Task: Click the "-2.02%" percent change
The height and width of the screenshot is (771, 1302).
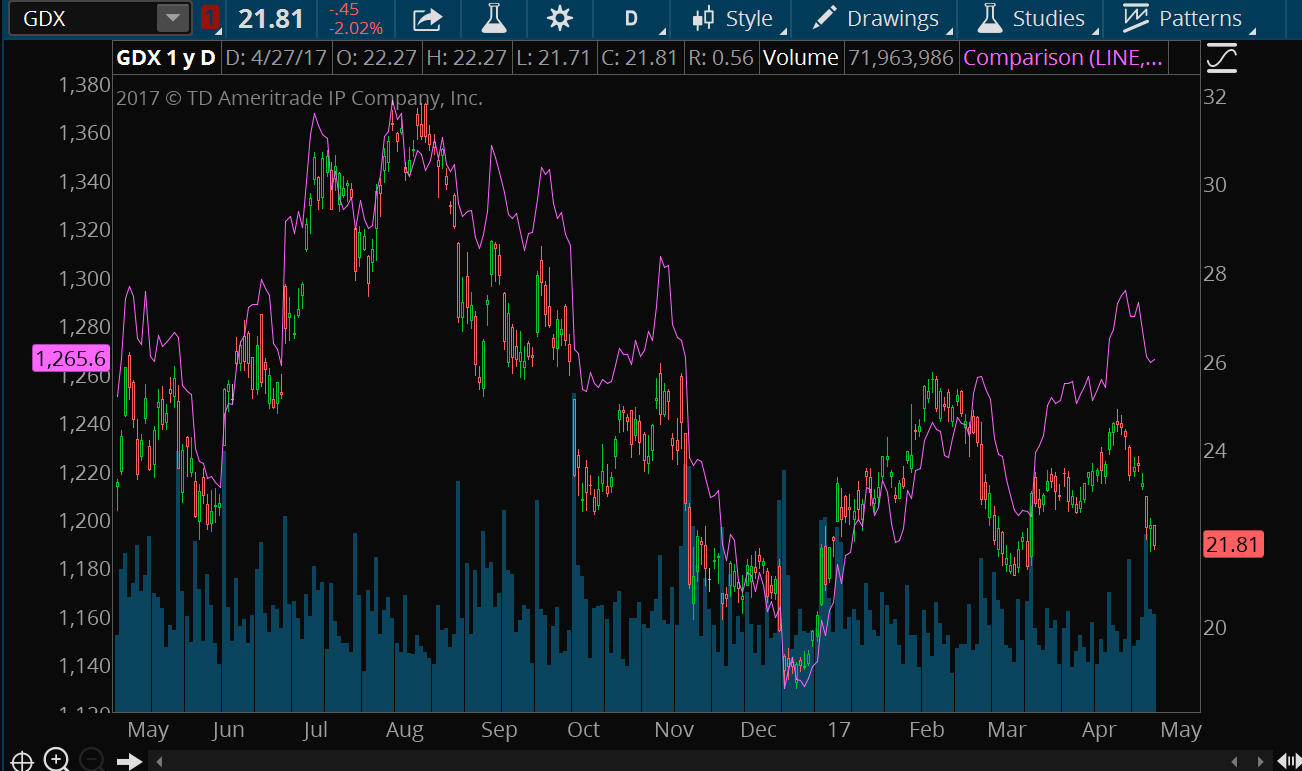Action: [x=356, y=28]
